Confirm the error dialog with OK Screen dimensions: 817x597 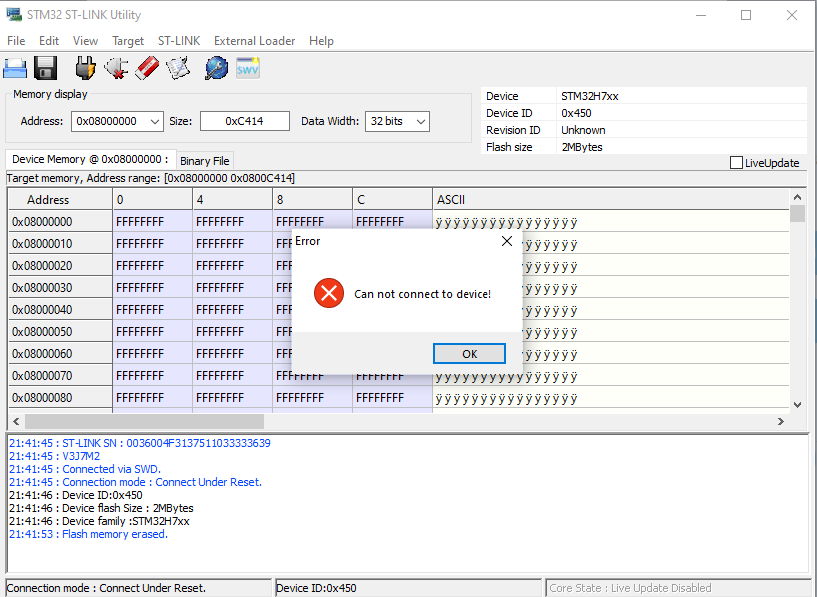[469, 354]
